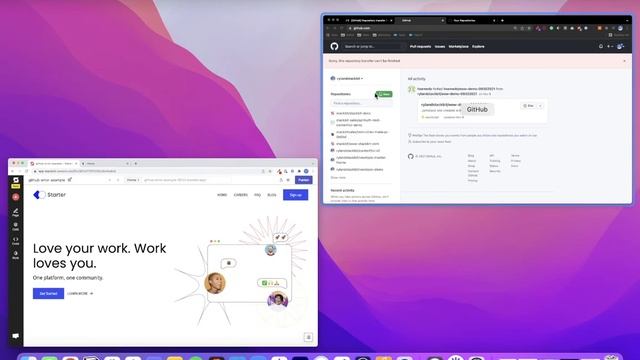Edit the 'github error example' project name pencil

click(x=70, y=180)
